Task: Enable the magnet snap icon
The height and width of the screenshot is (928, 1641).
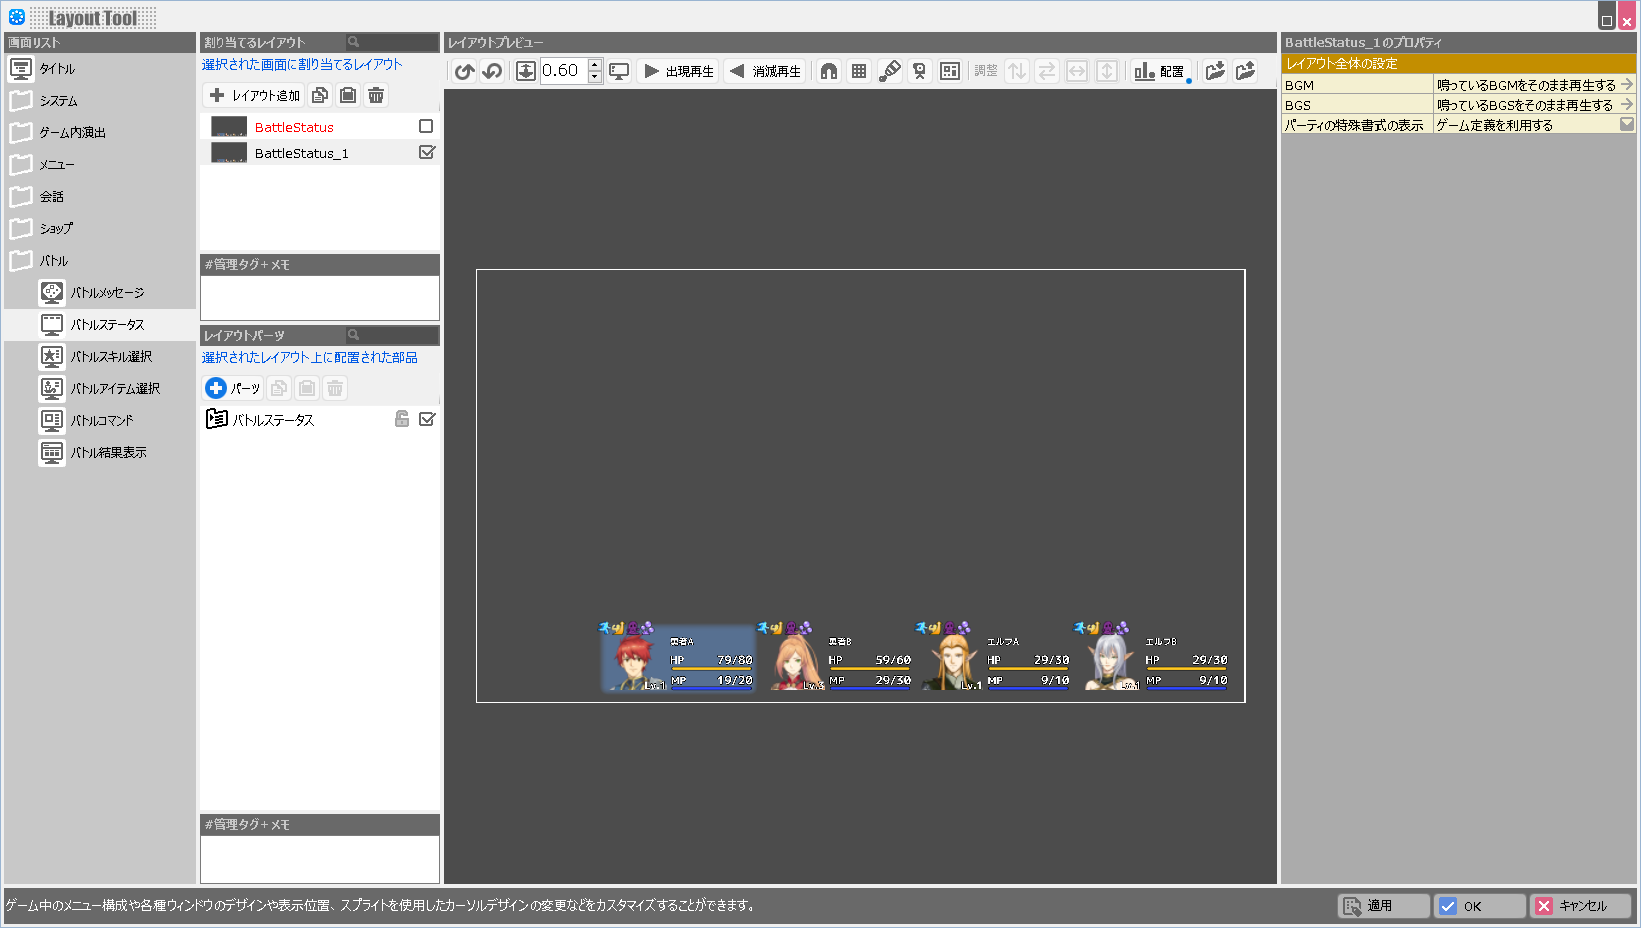Action: pyautogui.click(x=829, y=71)
